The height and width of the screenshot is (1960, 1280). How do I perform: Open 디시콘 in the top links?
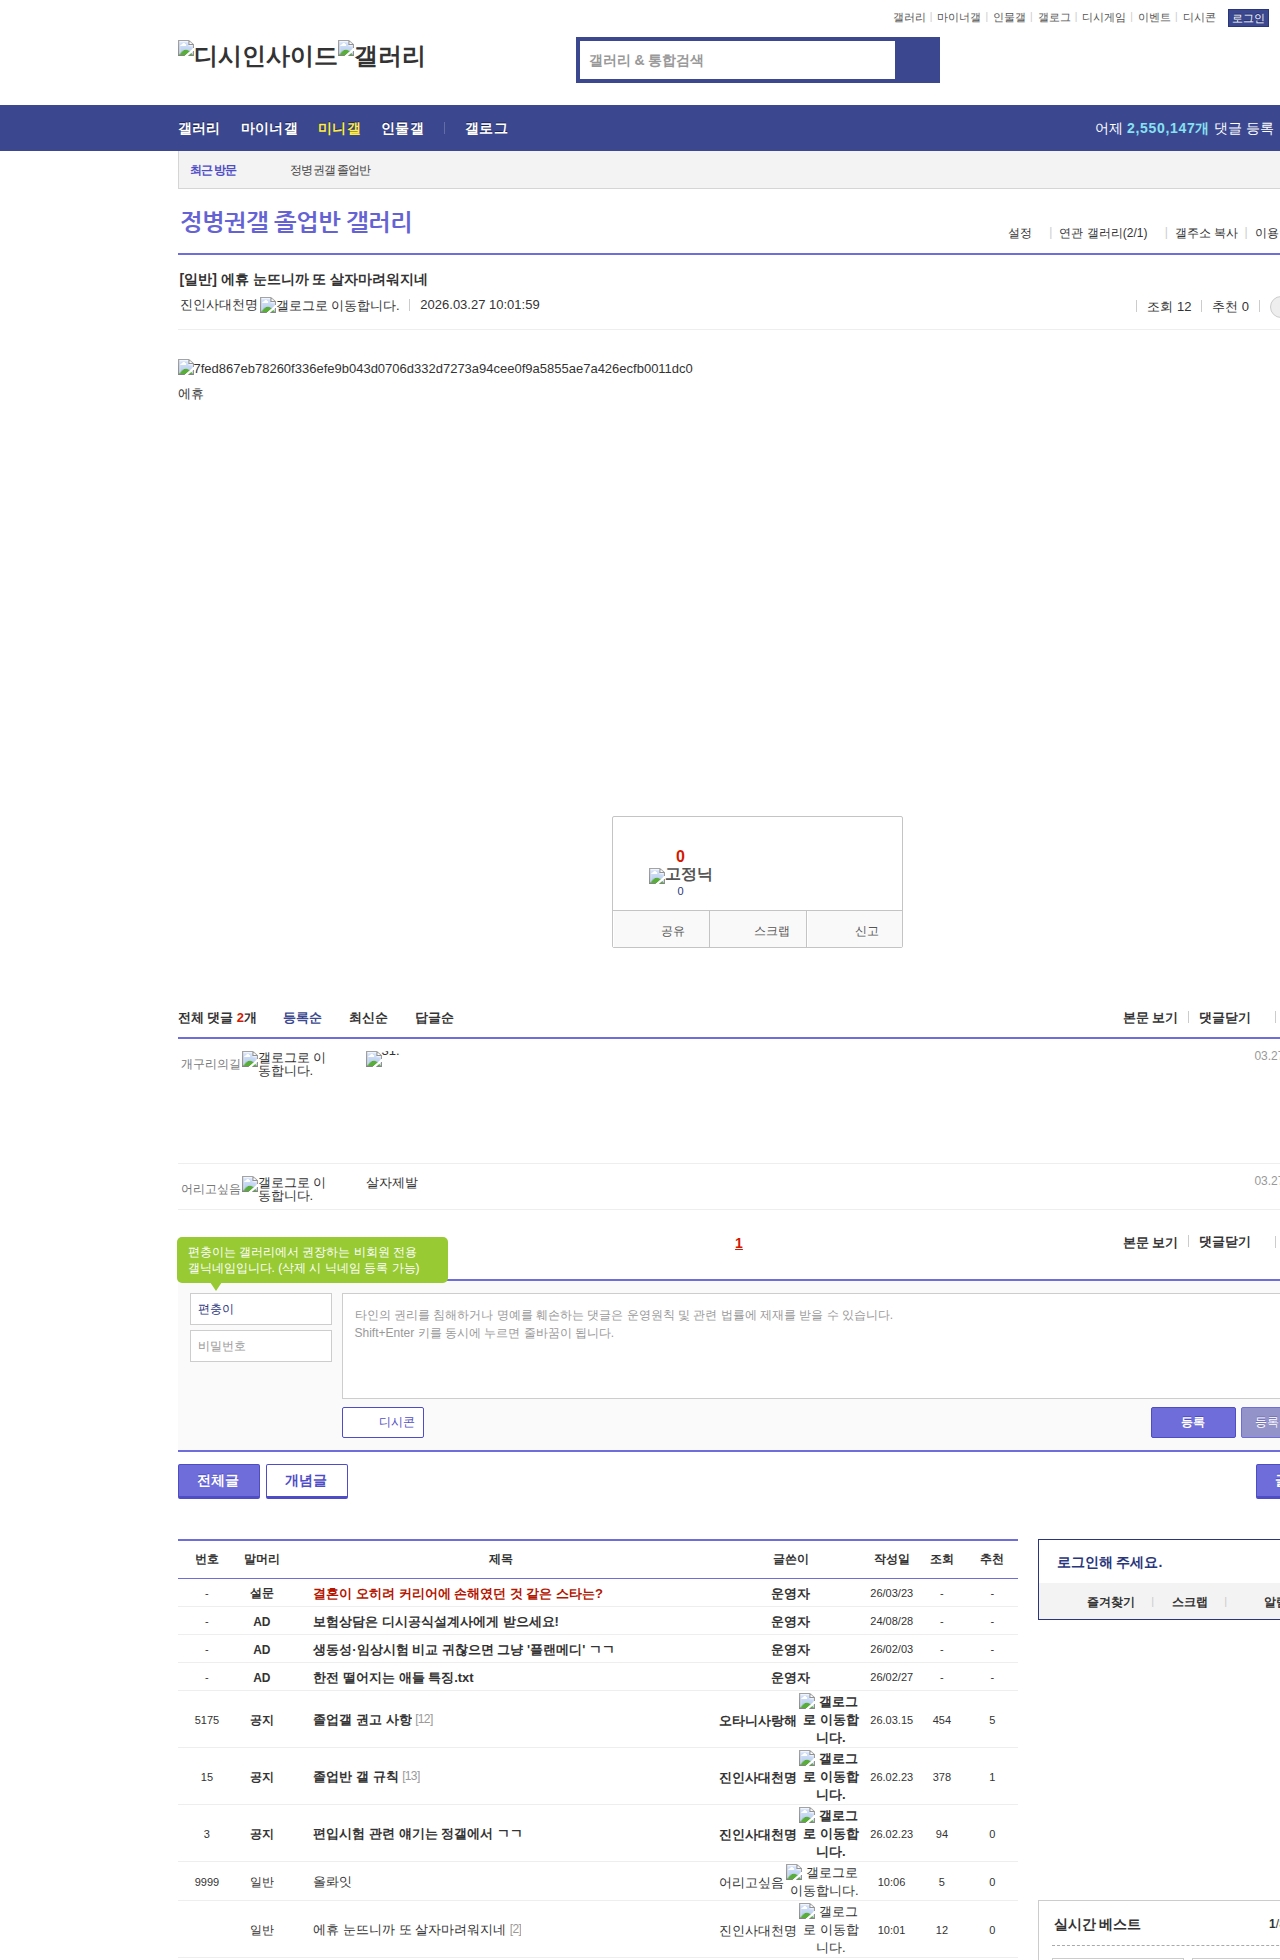1199,18
